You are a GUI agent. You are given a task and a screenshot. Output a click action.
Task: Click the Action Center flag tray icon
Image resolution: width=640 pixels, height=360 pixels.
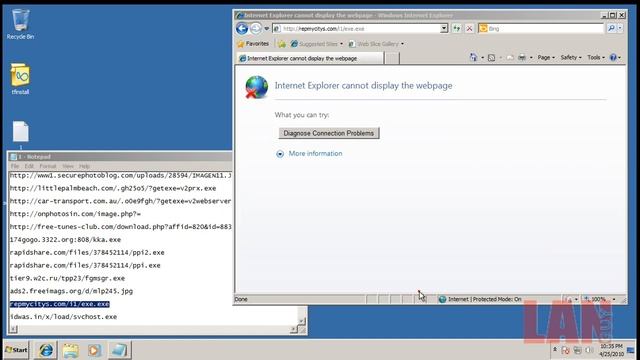point(565,350)
